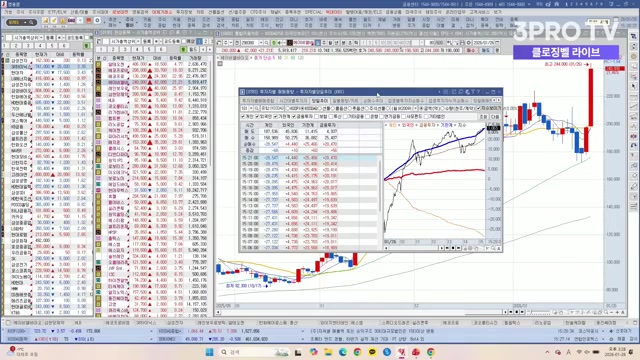The image size is (640, 360).
Task: Click the yellow chart icon in top toolbar
Action: coord(45,20)
